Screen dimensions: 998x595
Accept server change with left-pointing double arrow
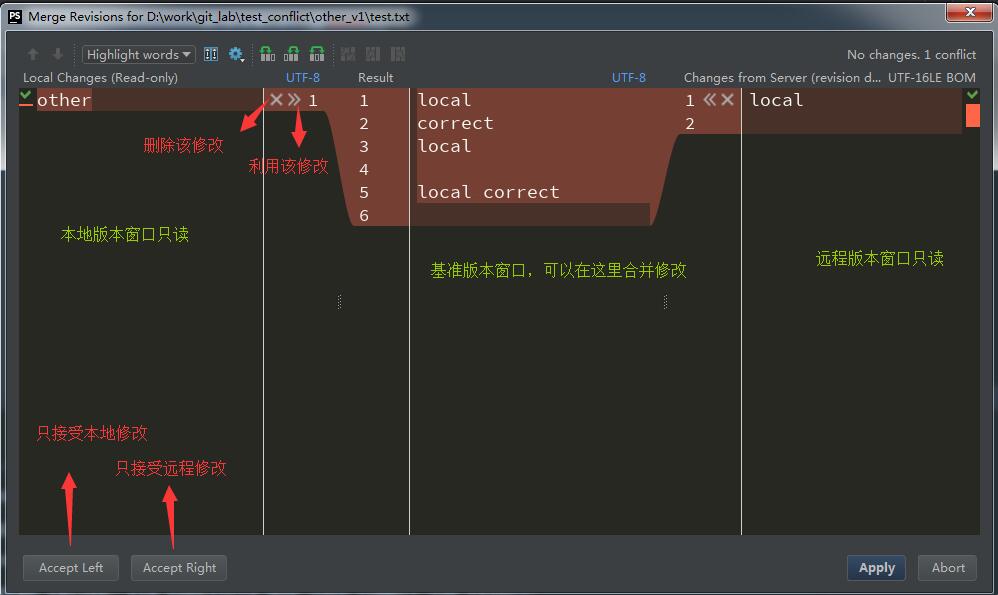[x=709, y=100]
